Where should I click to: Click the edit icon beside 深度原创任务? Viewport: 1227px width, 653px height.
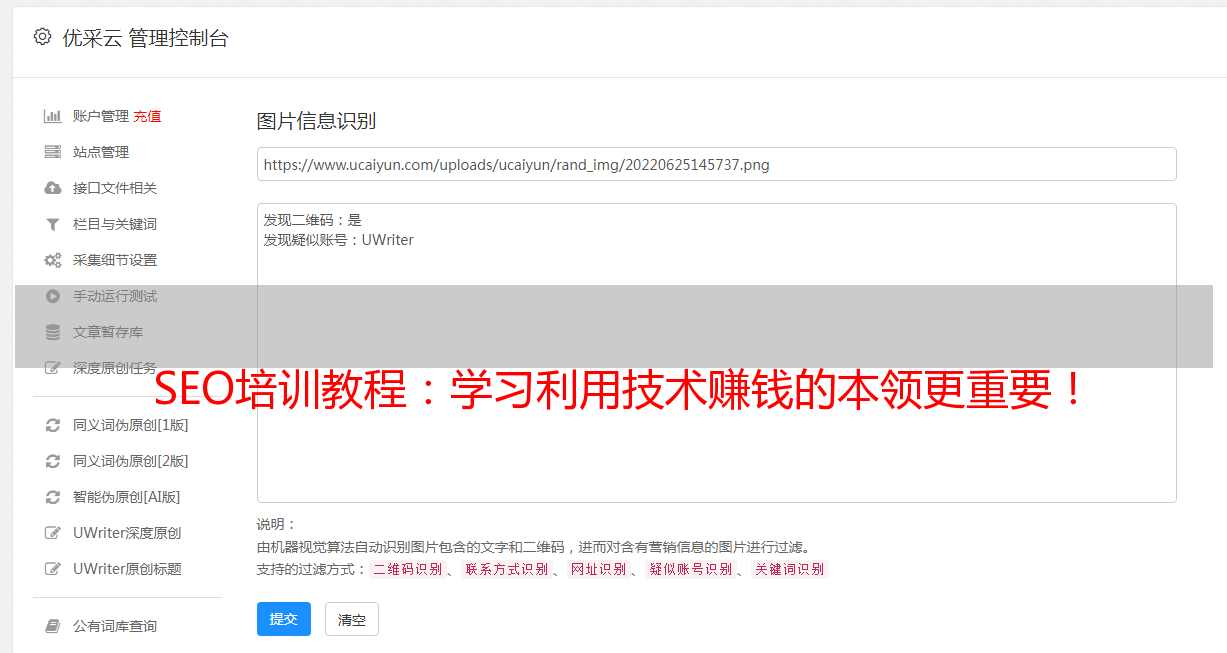(53, 368)
